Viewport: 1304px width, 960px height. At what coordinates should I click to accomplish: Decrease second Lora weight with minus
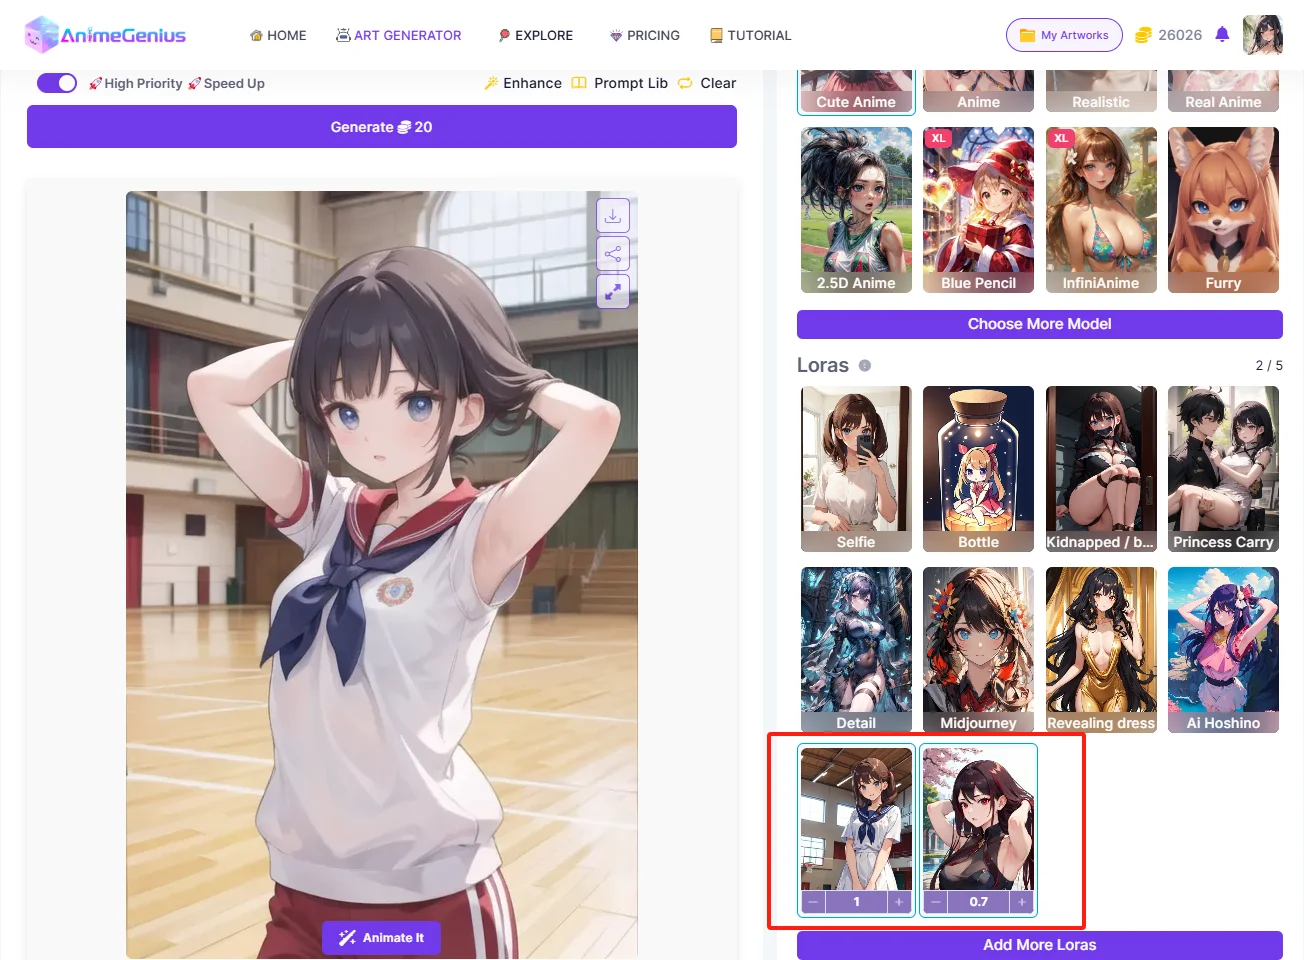click(935, 902)
